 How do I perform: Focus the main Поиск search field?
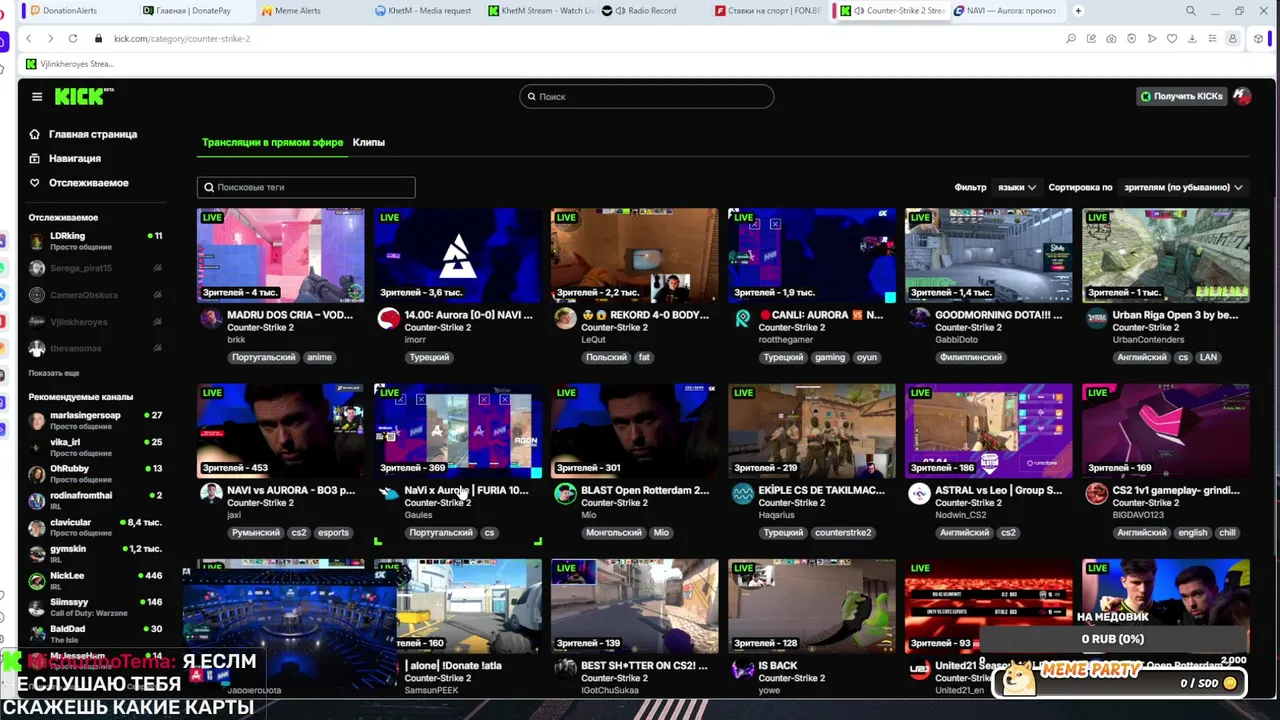pos(647,96)
